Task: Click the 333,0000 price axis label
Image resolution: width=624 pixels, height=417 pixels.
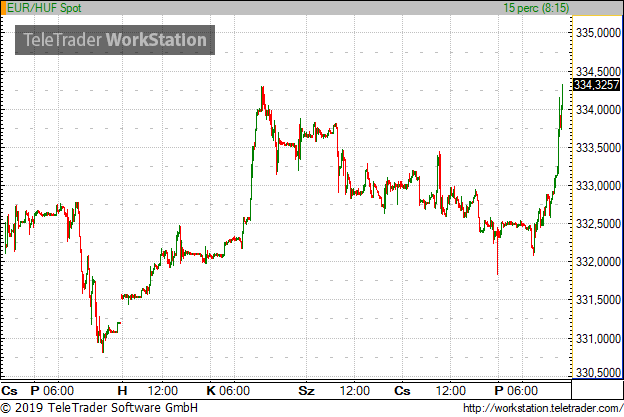Action: (599, 186)
